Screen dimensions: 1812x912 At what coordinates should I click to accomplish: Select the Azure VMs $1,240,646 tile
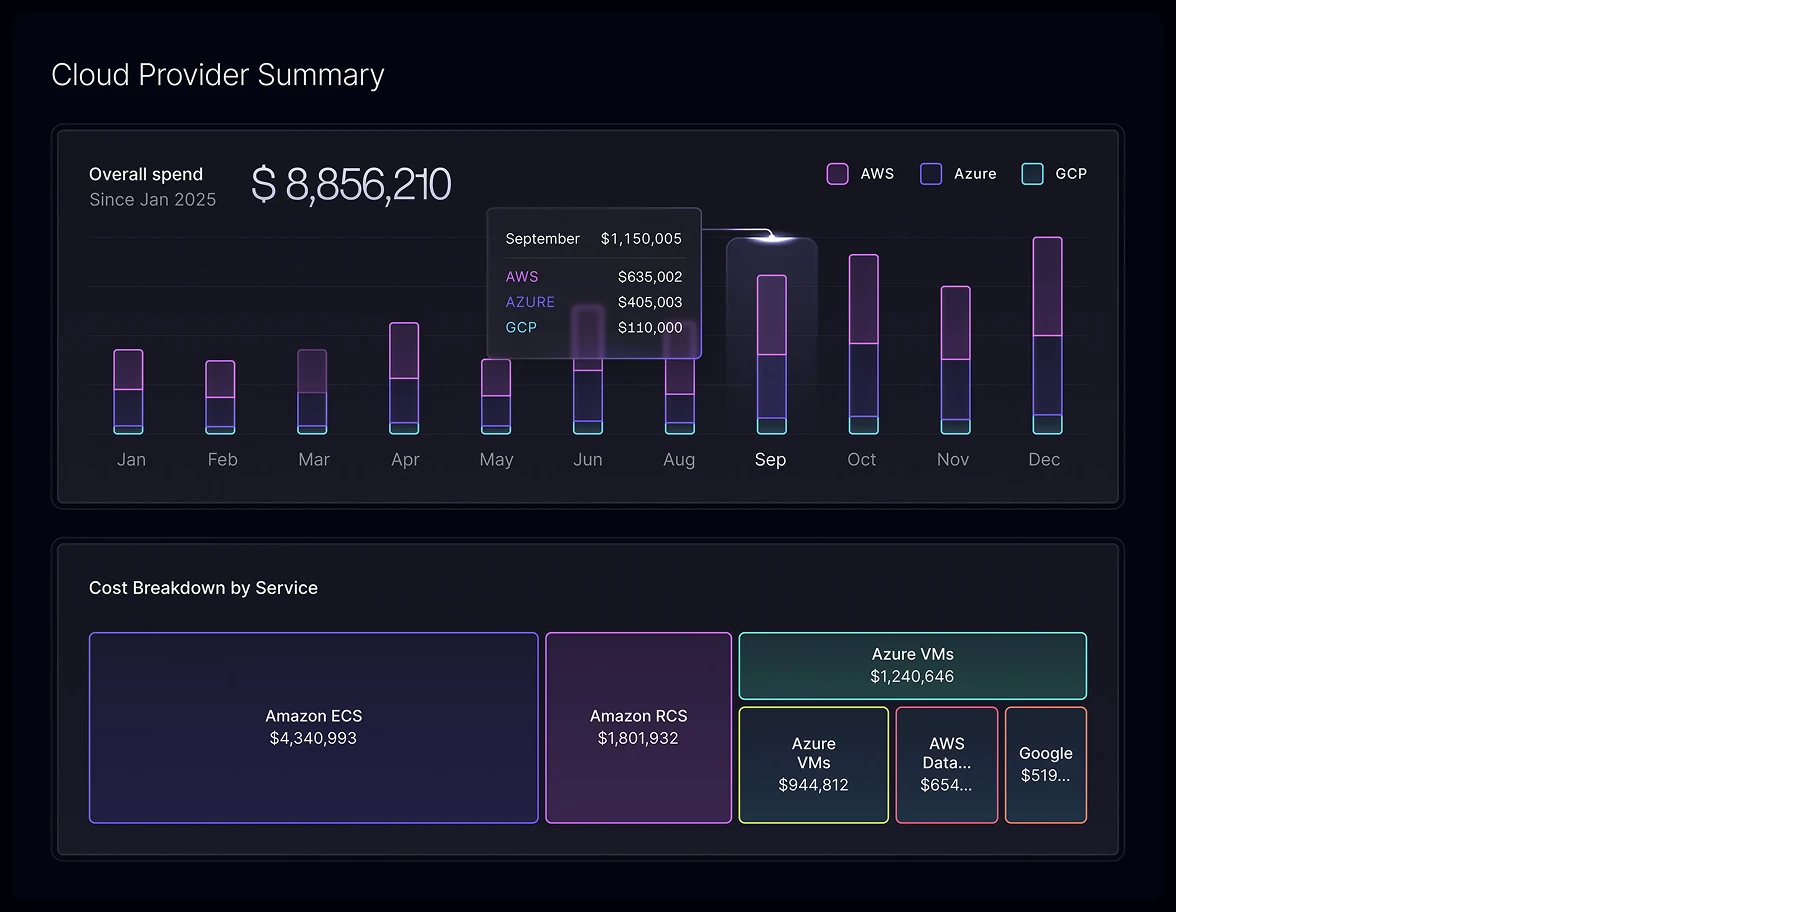tap(912, 666)
